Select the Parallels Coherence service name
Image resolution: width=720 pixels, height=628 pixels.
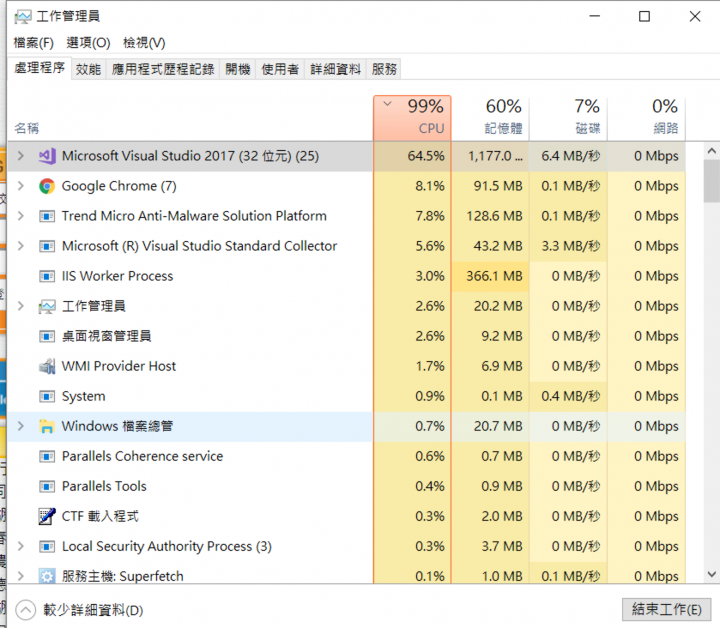click(x=142, y=456)
